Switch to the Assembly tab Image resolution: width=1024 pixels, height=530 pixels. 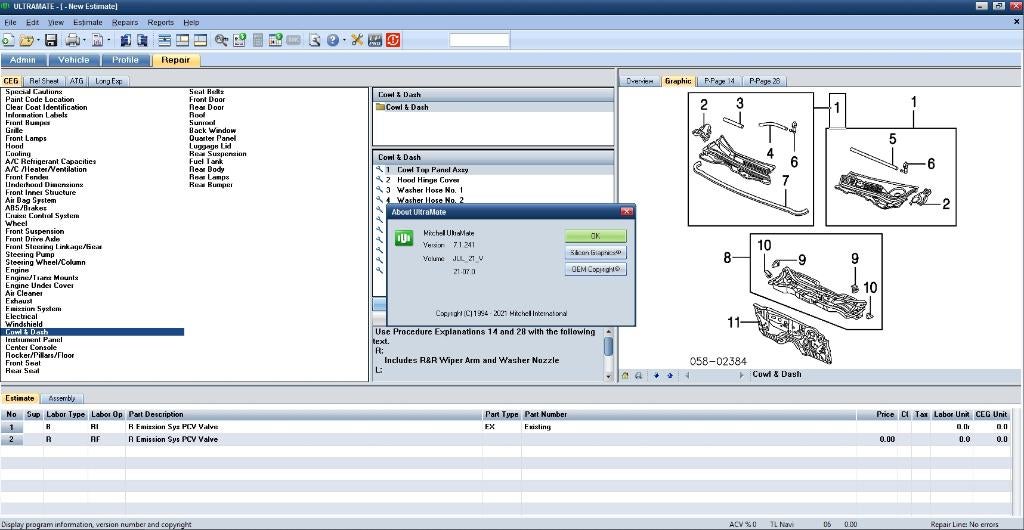pos(62,398)
